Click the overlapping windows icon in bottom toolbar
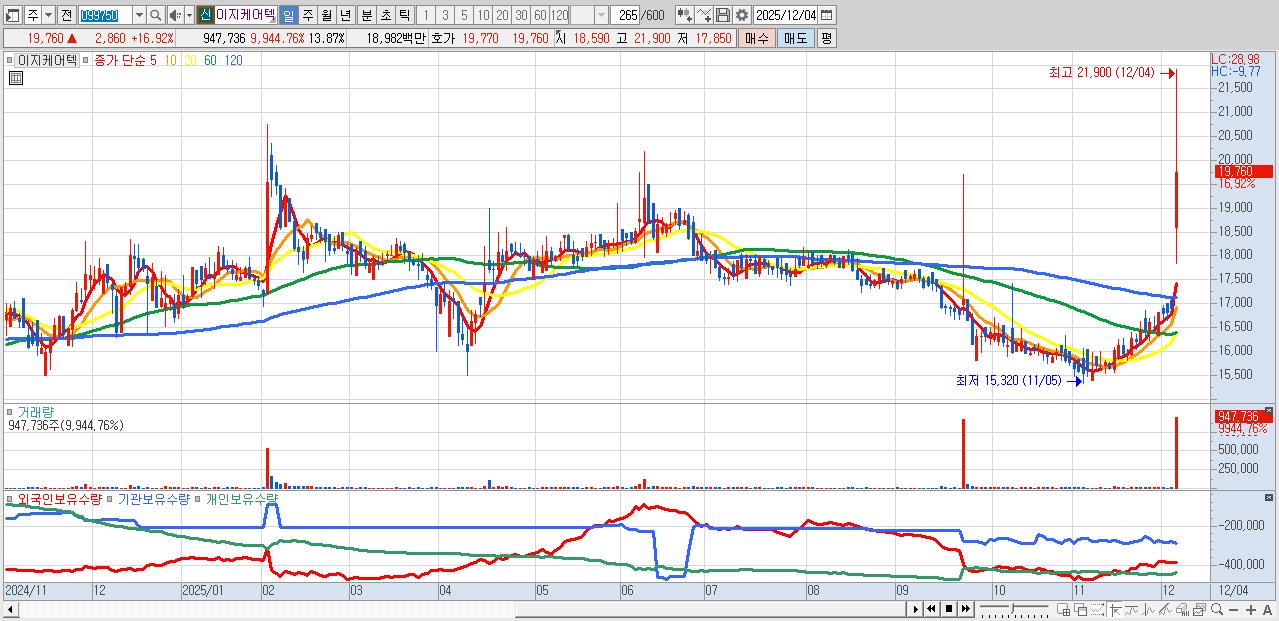Viewport: 1279px width, 621px height. point(1080,610)
